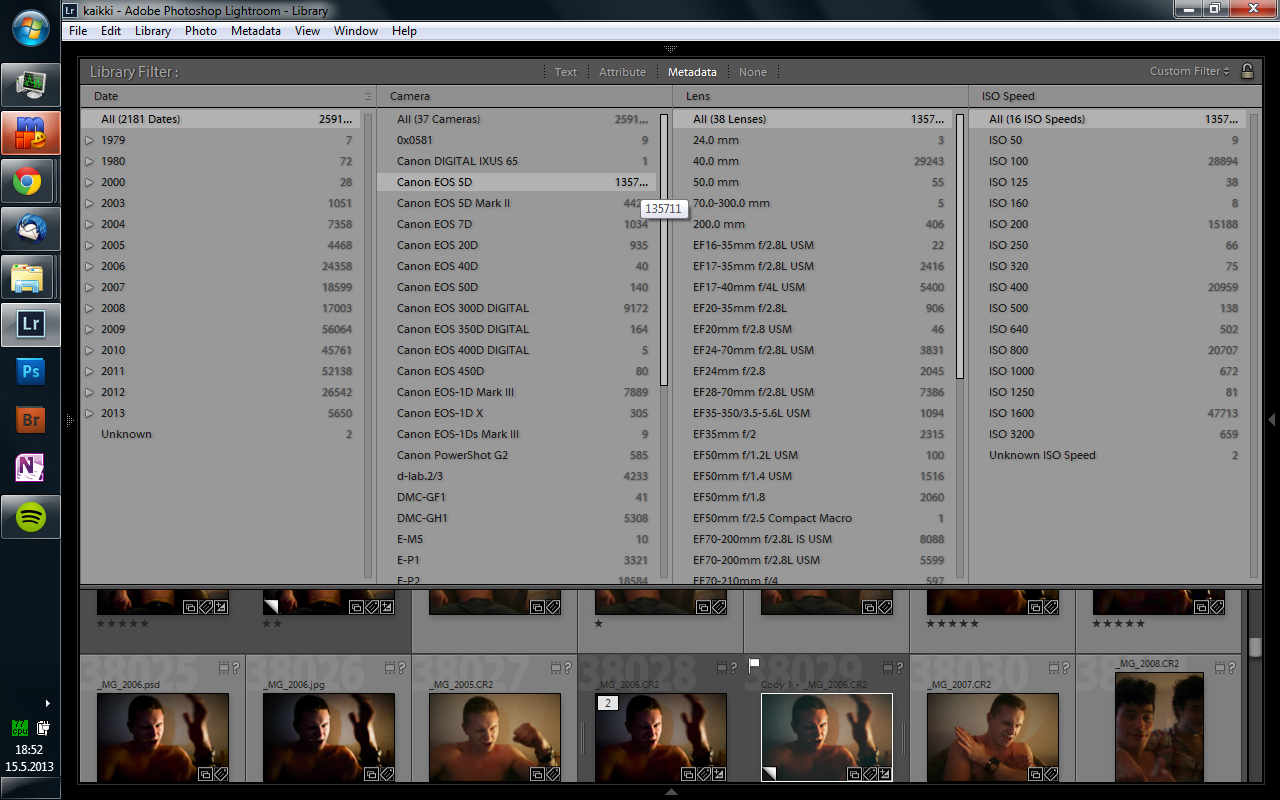The height and width of the screenshot is (800, 1280).
Task: Expand the 2000 date entry
Action: [x=89, y=182]
